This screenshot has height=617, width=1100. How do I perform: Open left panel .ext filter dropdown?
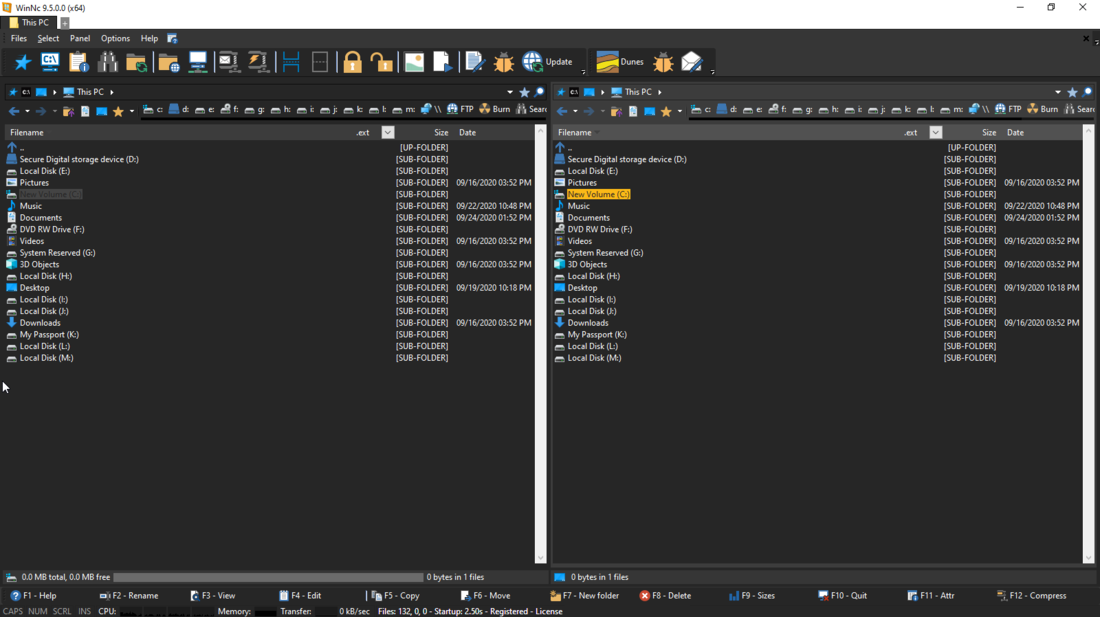click(x=388, y=133)
